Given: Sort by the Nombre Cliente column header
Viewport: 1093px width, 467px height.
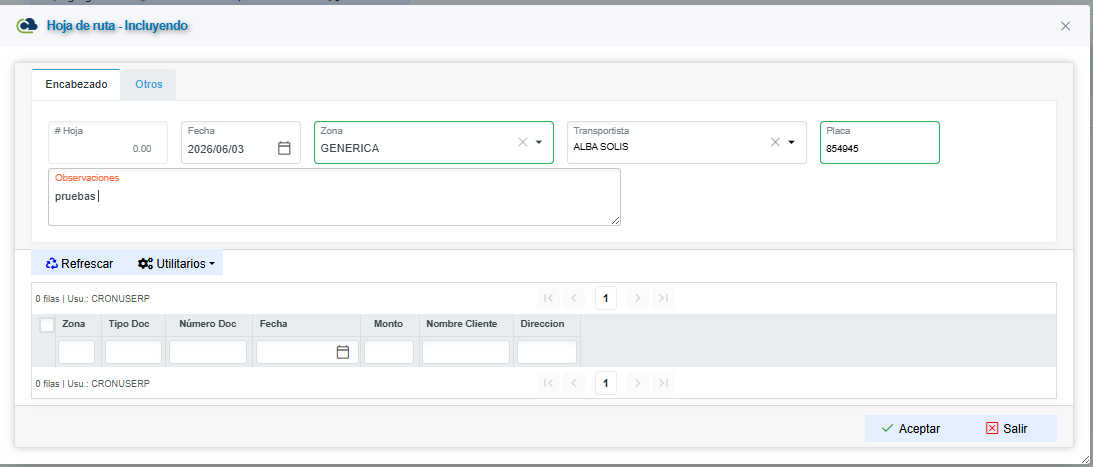Looking at the screenshot, I should point(461,324).
